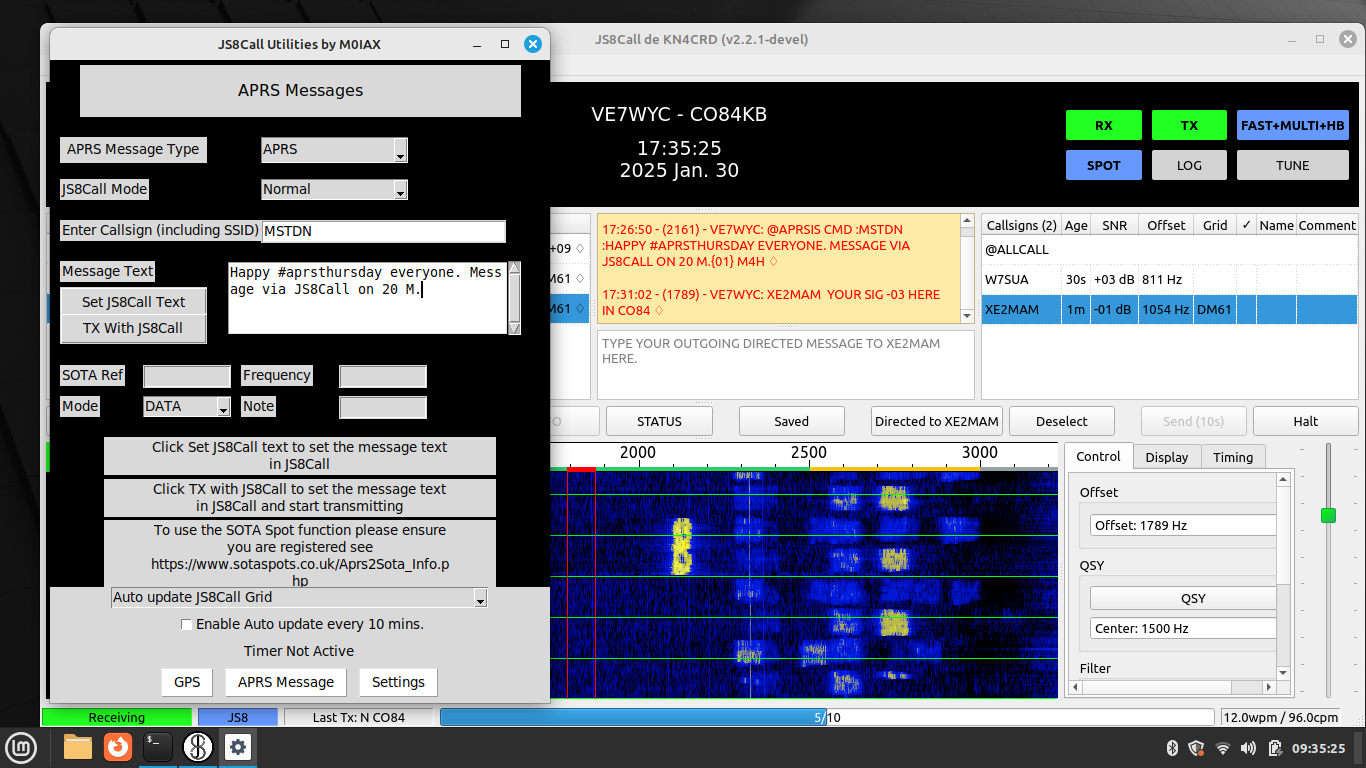
Task: Click the green volume slider handle
Action: [1328, 515]
